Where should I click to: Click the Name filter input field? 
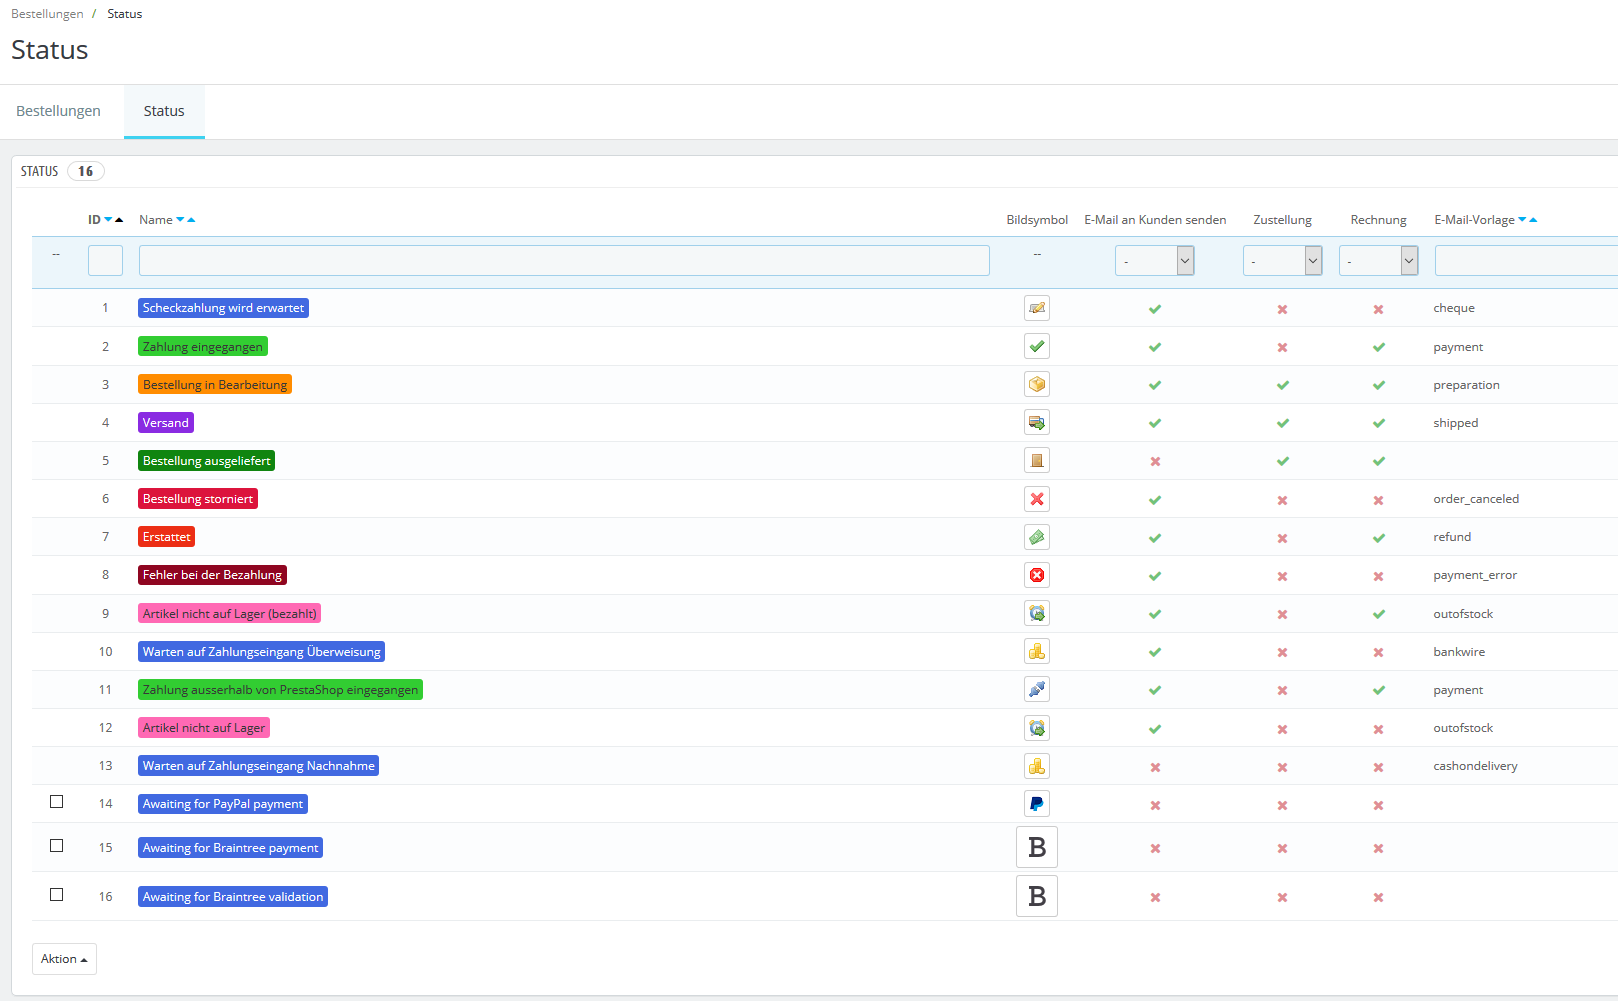(564, 261)
